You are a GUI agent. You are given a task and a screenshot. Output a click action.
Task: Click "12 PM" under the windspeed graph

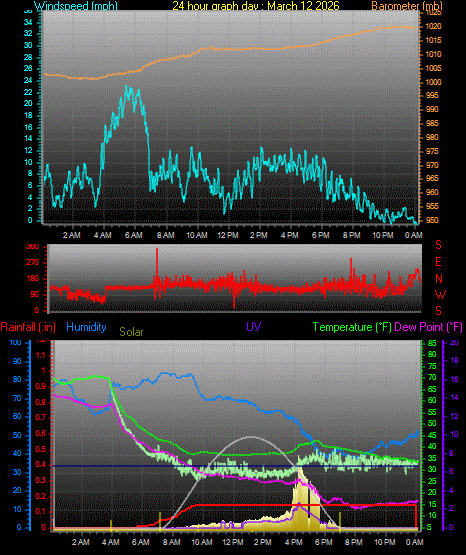coord(228,235)
